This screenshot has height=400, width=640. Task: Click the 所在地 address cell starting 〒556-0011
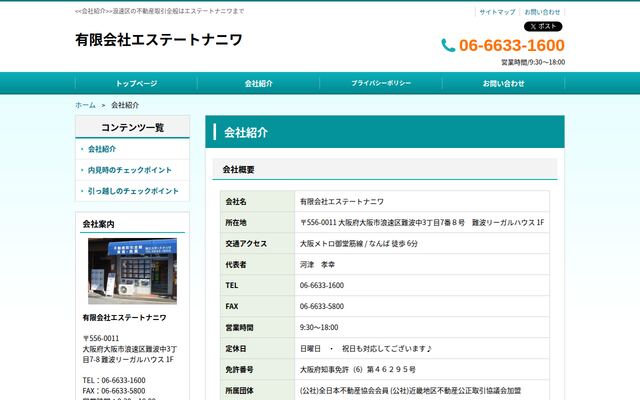point(422,222)
